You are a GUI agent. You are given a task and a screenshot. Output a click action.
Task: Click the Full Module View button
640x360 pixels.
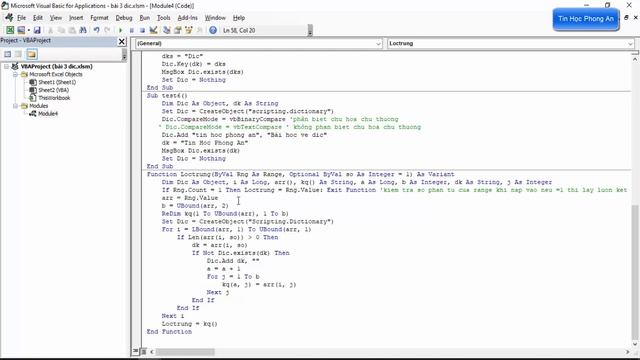pyautogui.click(x=143, y=351)
